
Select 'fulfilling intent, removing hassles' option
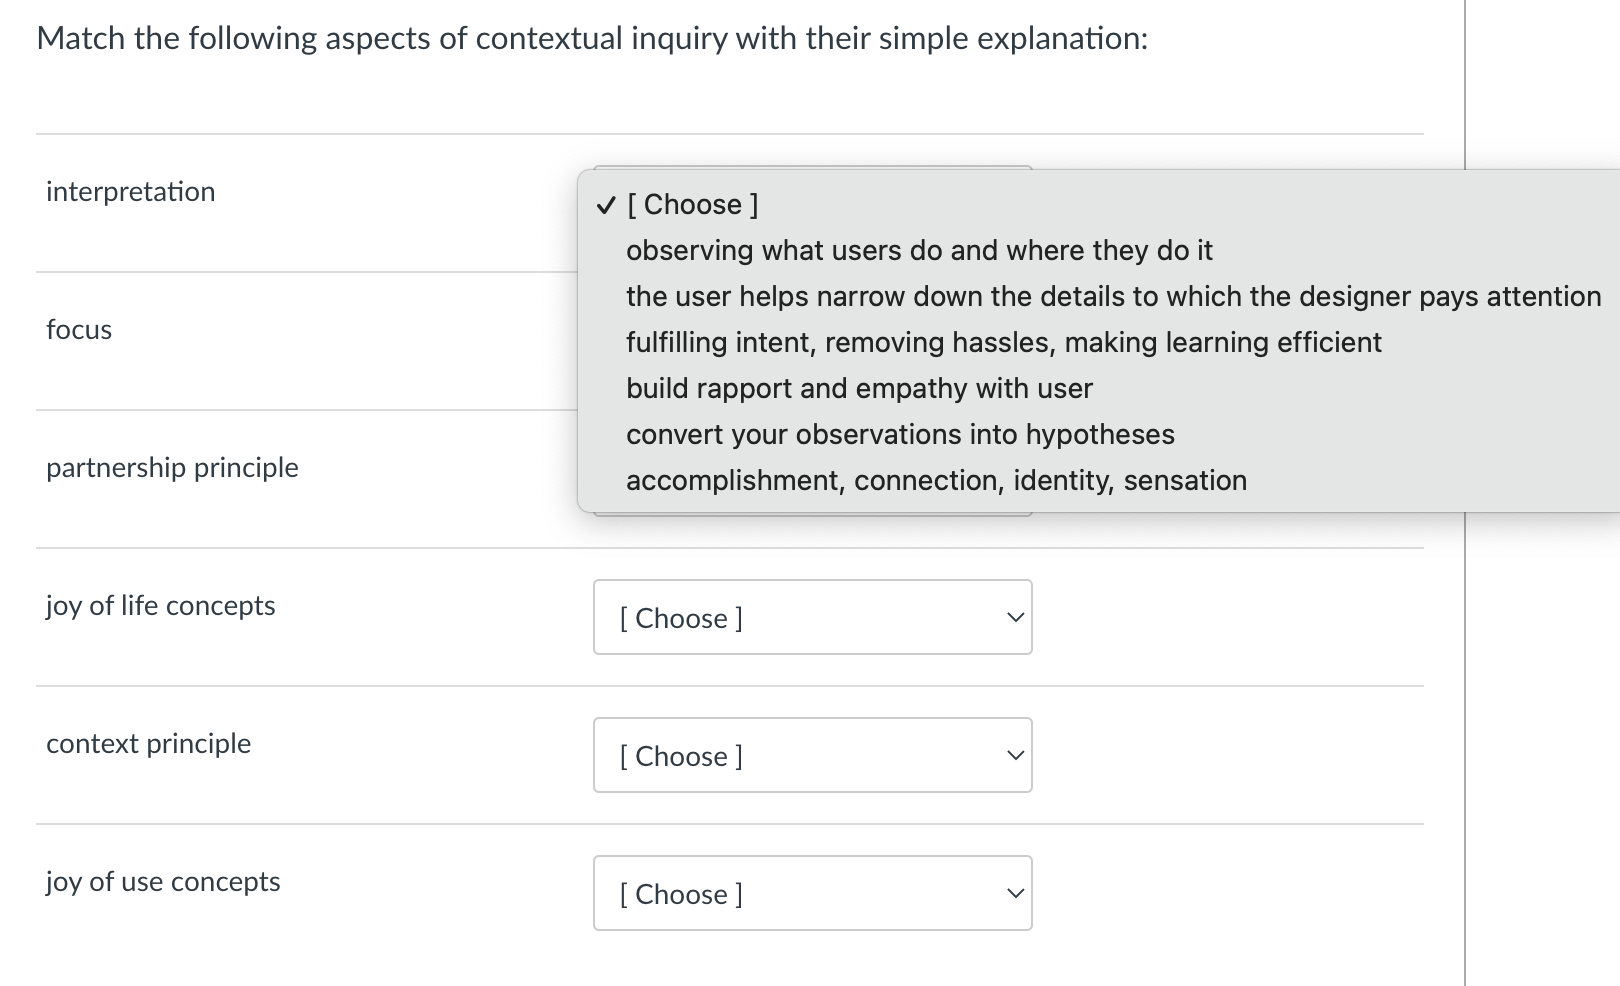[x=1003, y=342]
